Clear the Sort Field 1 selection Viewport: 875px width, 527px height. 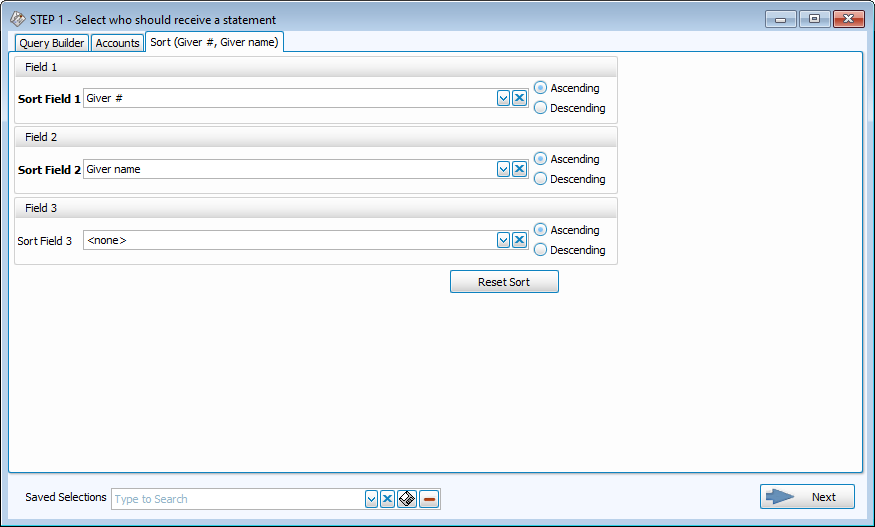tap(519, 98)
